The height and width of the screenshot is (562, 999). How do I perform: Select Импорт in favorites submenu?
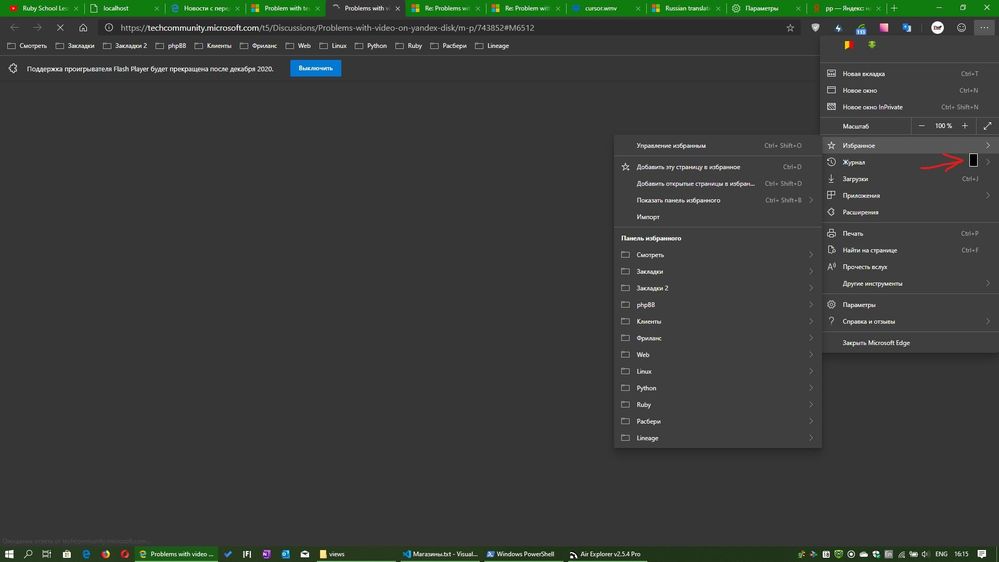(717, 217)
